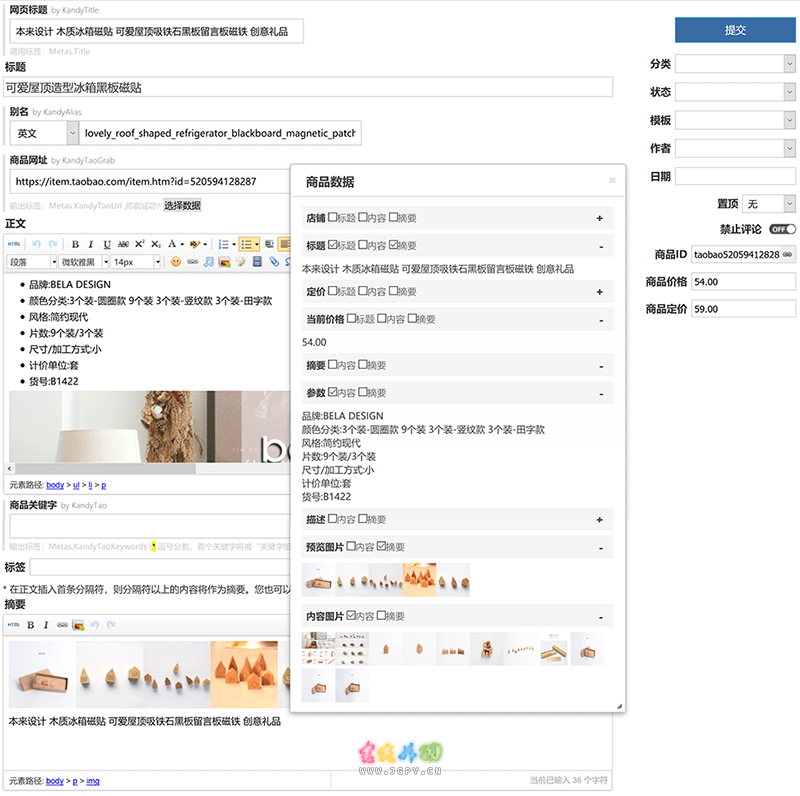Image resolution: width=800 pixels, height=796 pixels.
Task: Toggle HTML source mode in body editor
Action: point(14,244)
